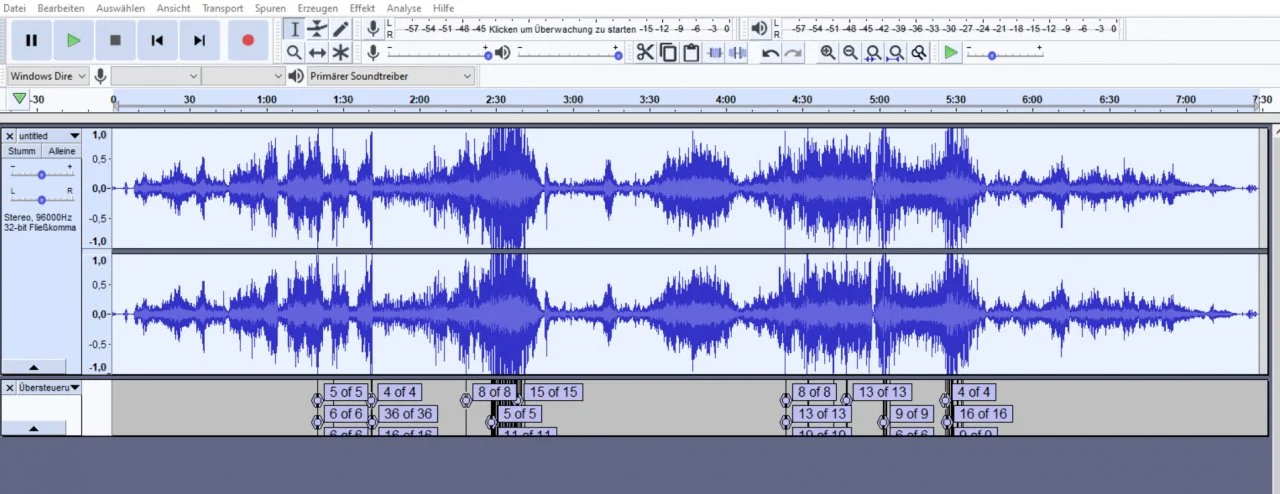Select the Selection (I-beam) tool
Screen dimensions: 1280x494
(294, 29)
